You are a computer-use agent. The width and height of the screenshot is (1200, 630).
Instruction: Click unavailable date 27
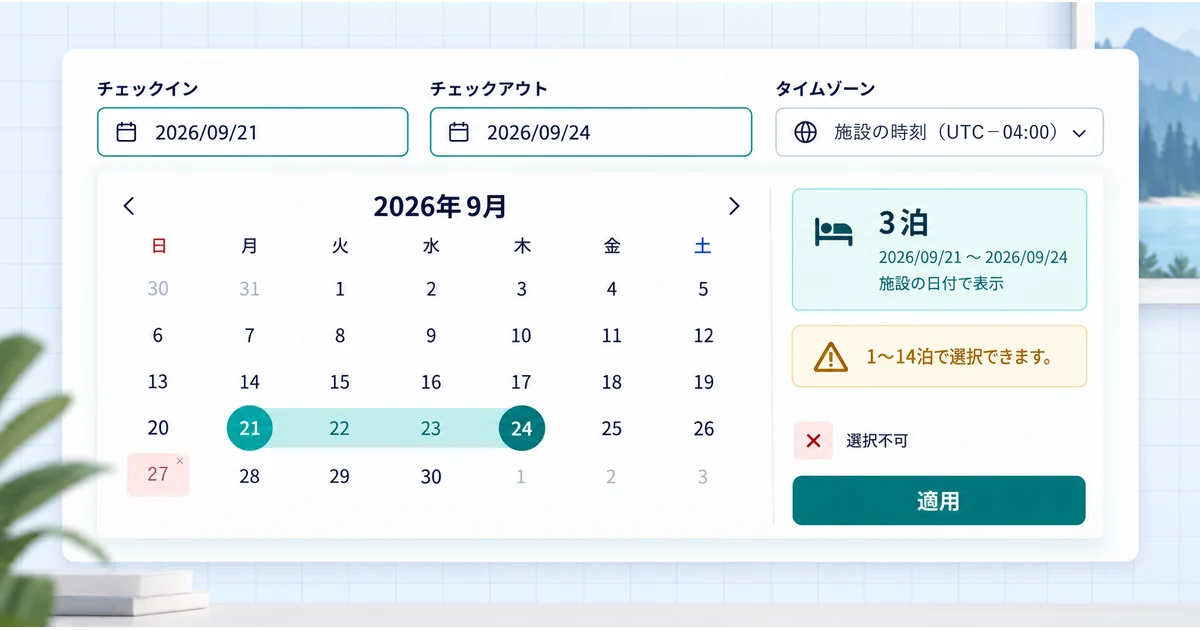158,474
